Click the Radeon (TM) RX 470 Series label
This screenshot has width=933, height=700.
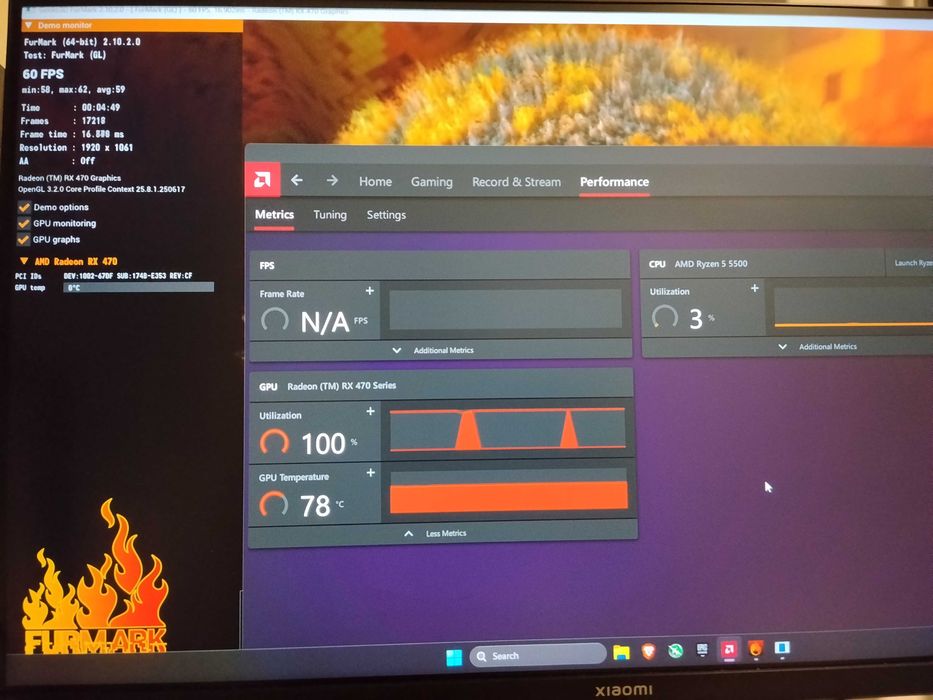(x=342, y=386)
